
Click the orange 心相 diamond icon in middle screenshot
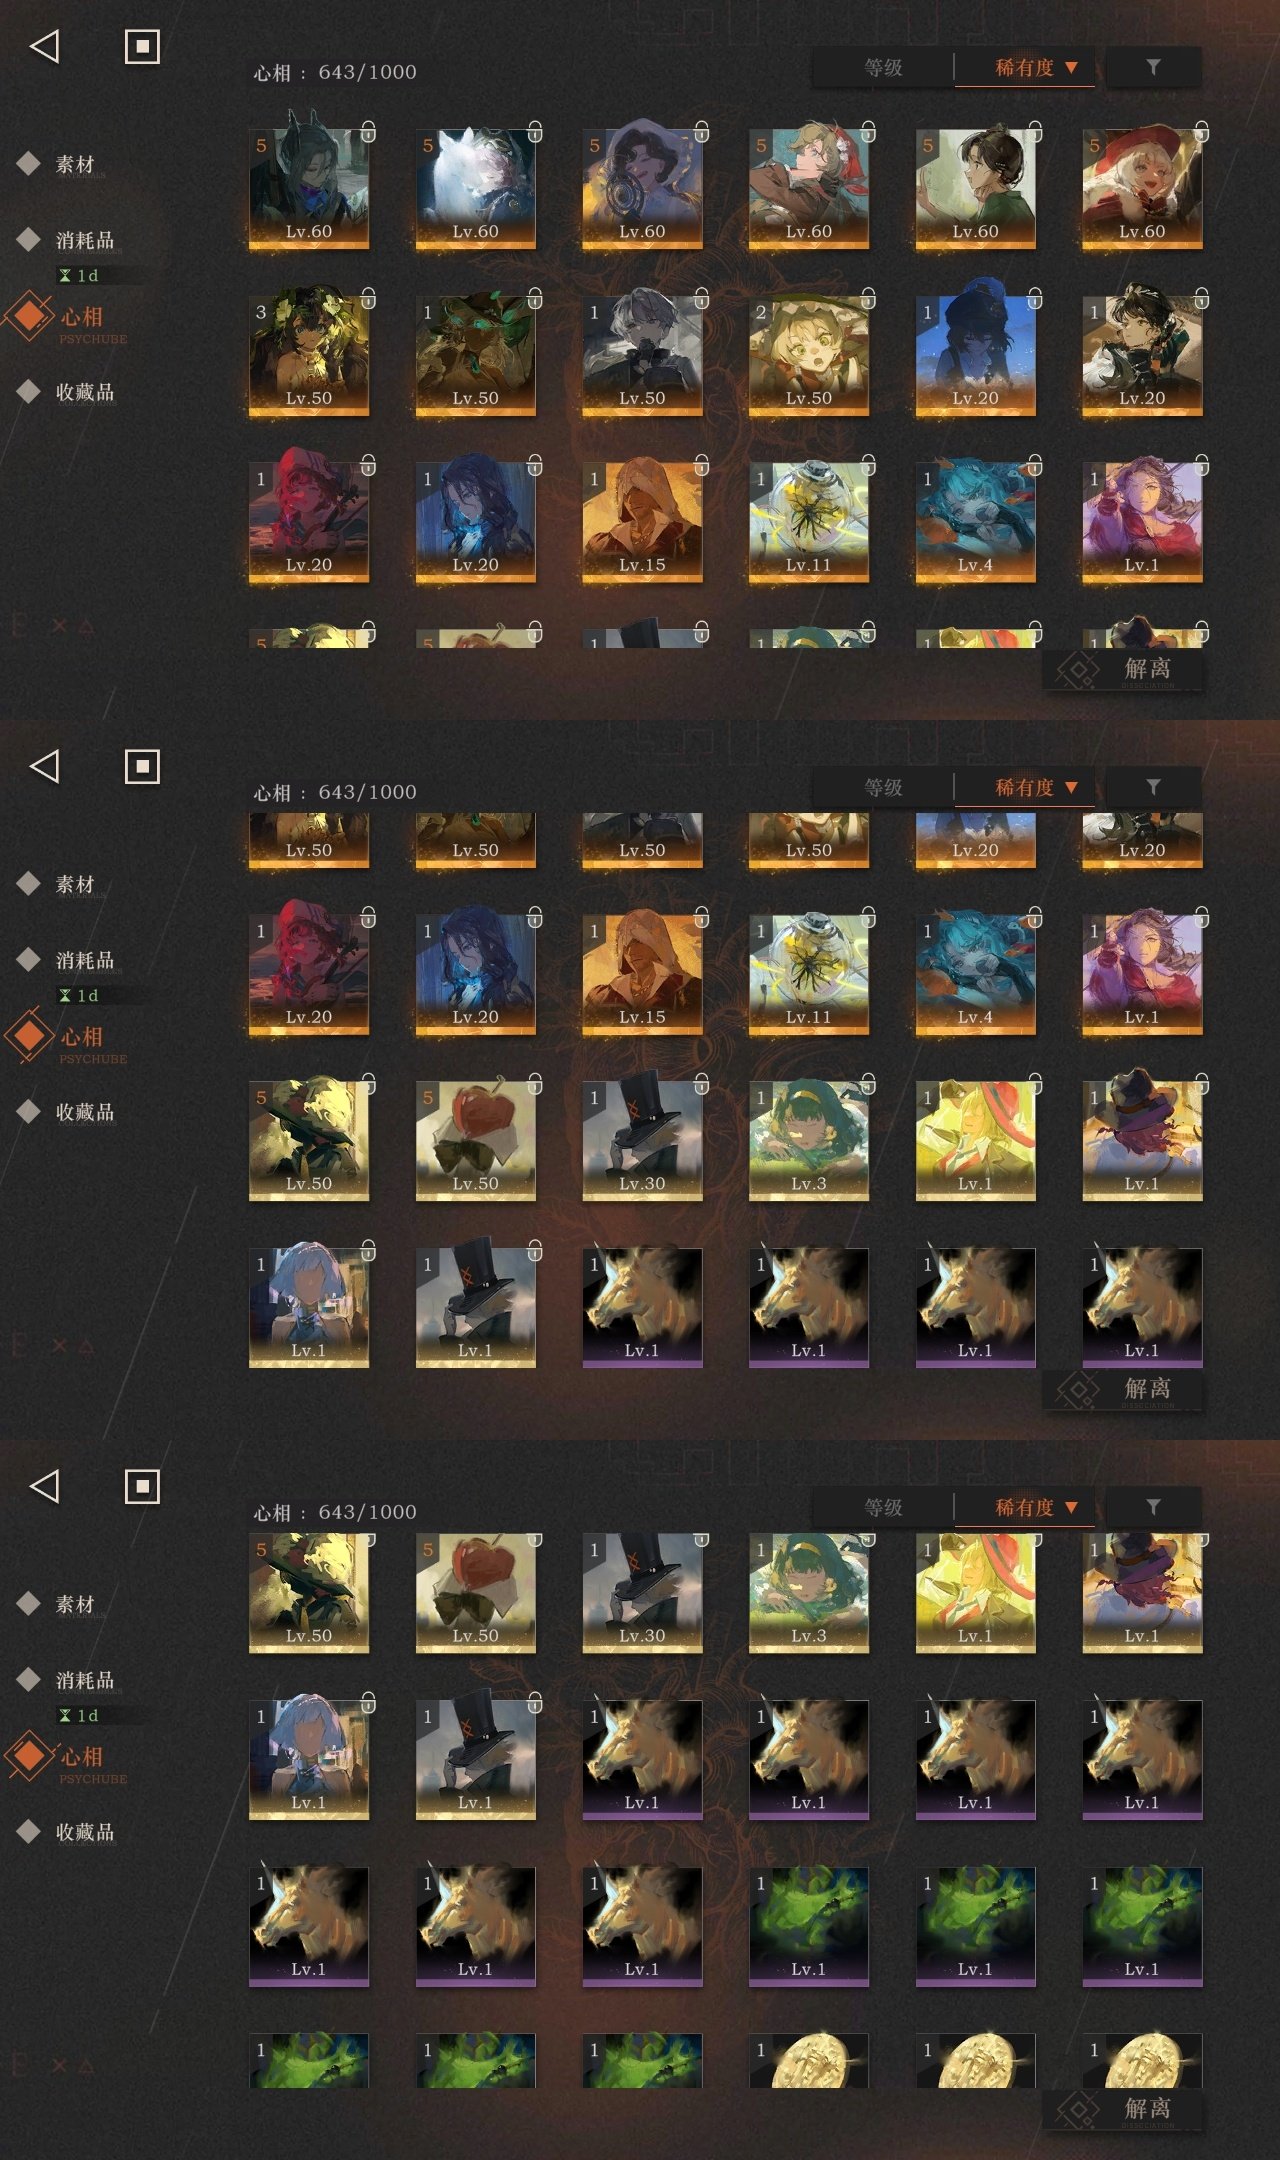[29, 1036]
